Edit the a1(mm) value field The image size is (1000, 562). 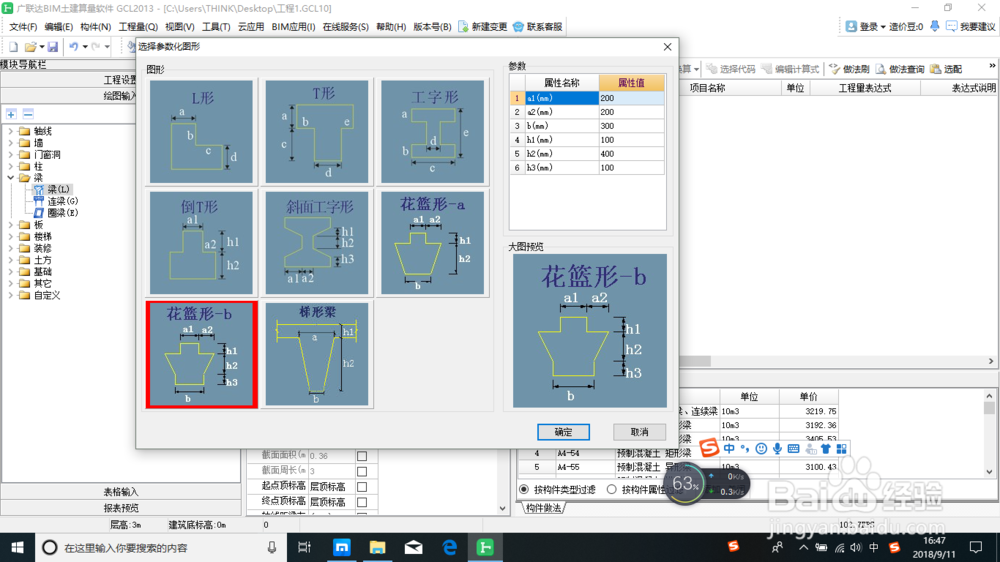point(631,98)
